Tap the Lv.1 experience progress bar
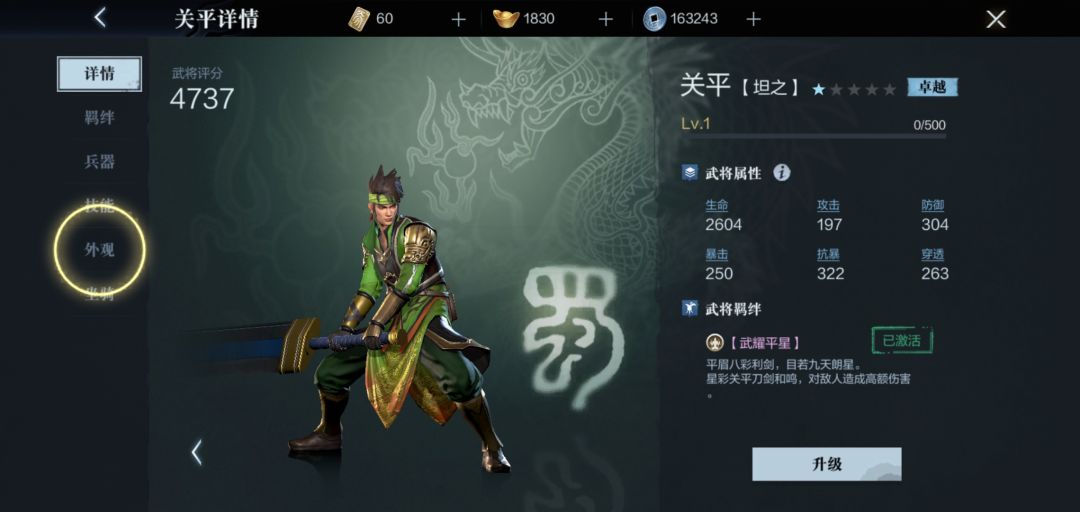 (813, 136)
